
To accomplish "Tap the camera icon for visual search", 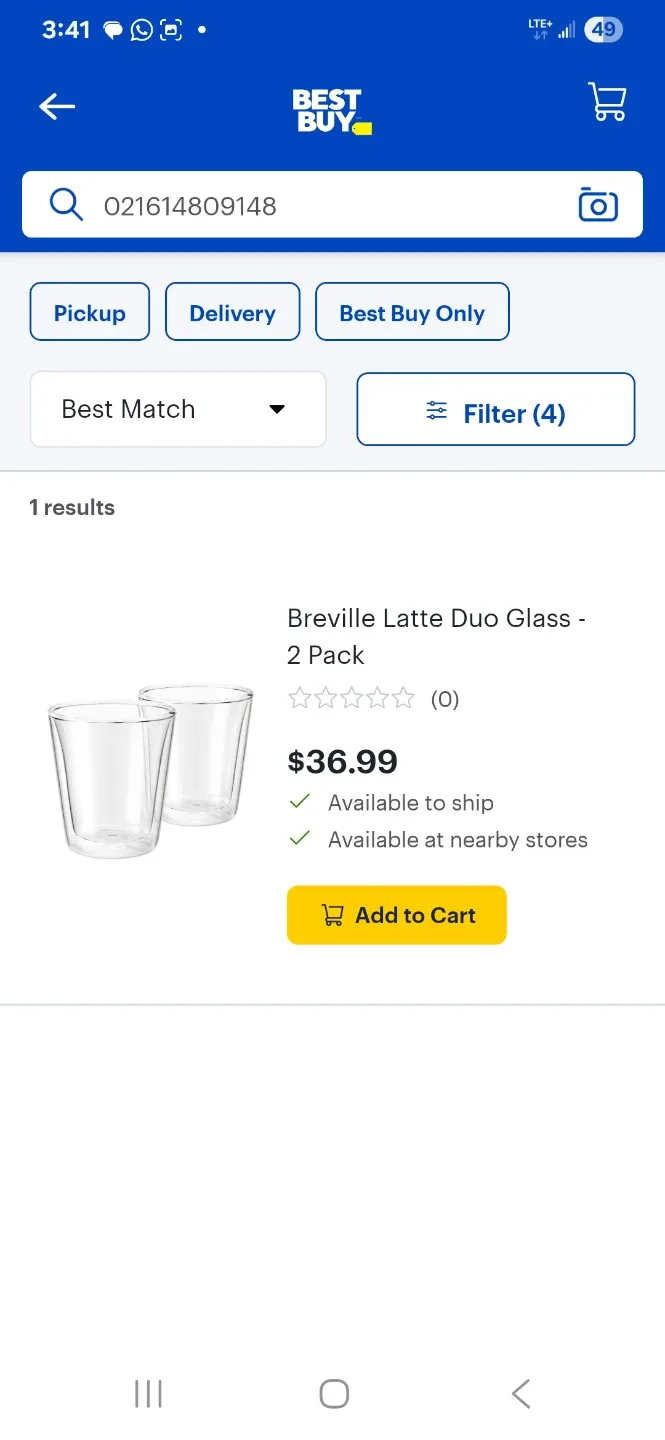I will [598, 204].
